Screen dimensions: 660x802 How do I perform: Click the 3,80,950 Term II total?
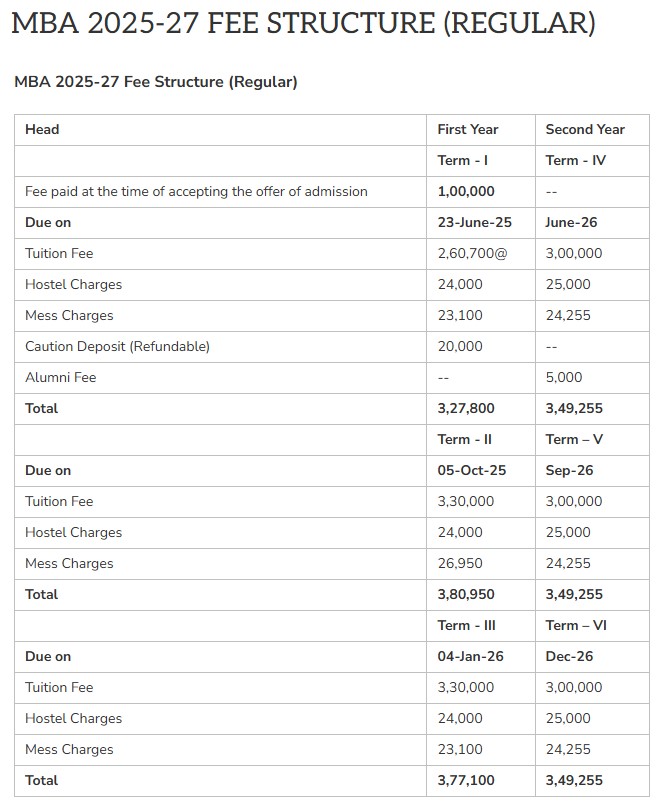tap(466, 594)
